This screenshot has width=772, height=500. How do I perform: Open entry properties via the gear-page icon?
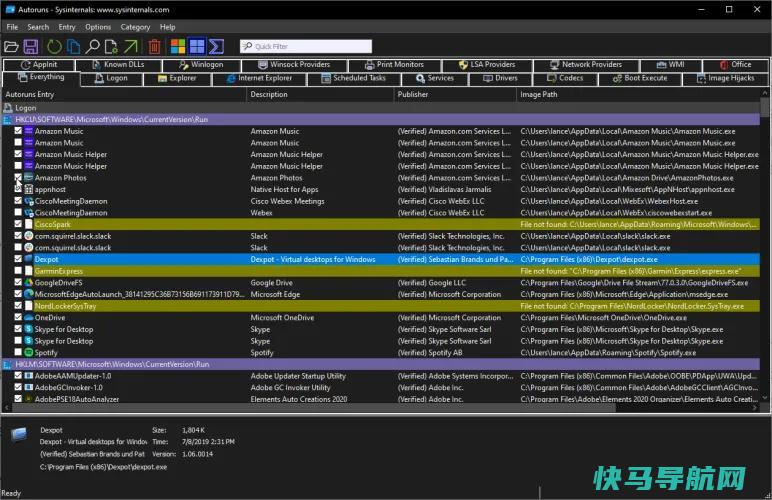coord(111,47)
